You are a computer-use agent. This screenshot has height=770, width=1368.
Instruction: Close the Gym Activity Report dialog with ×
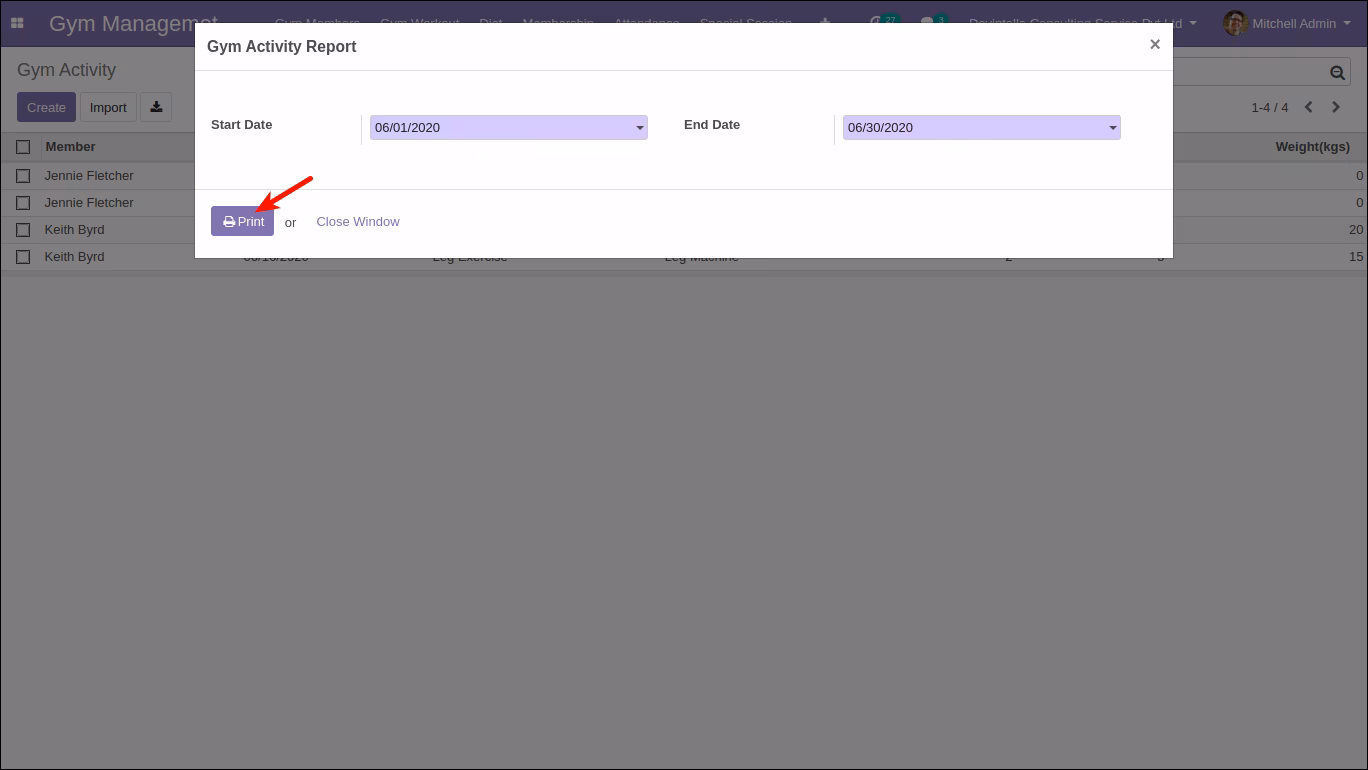[x=1155, y=45]
